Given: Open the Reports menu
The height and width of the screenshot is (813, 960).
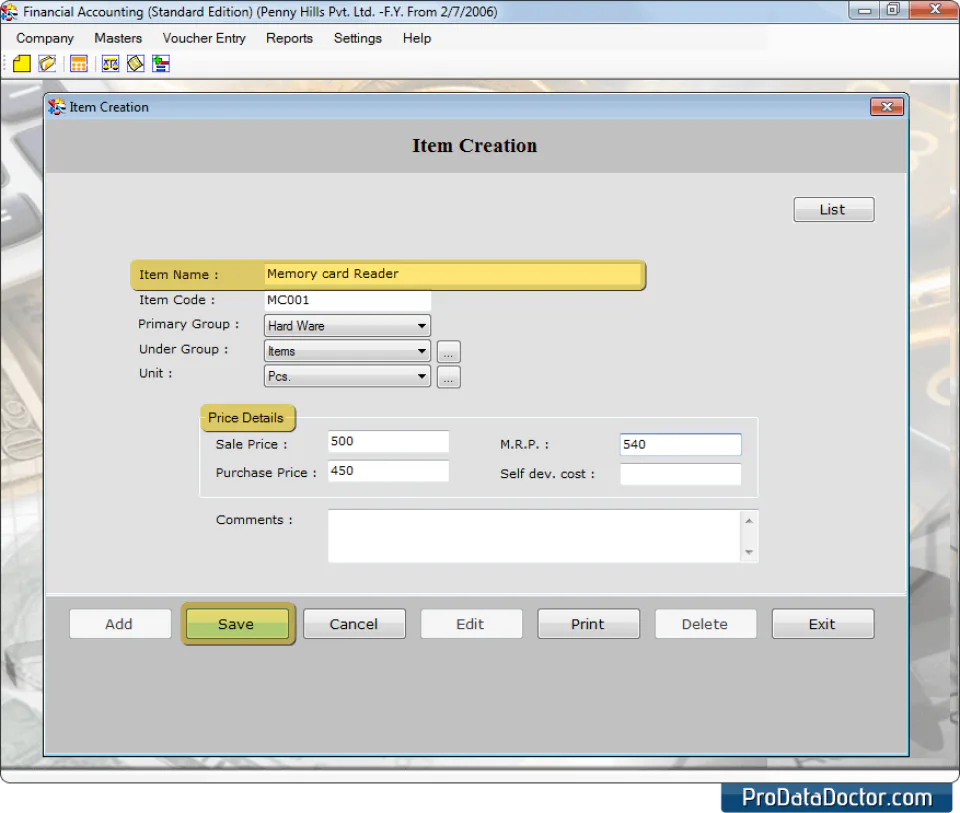Looking at the screenshot, I should [289, 38].
